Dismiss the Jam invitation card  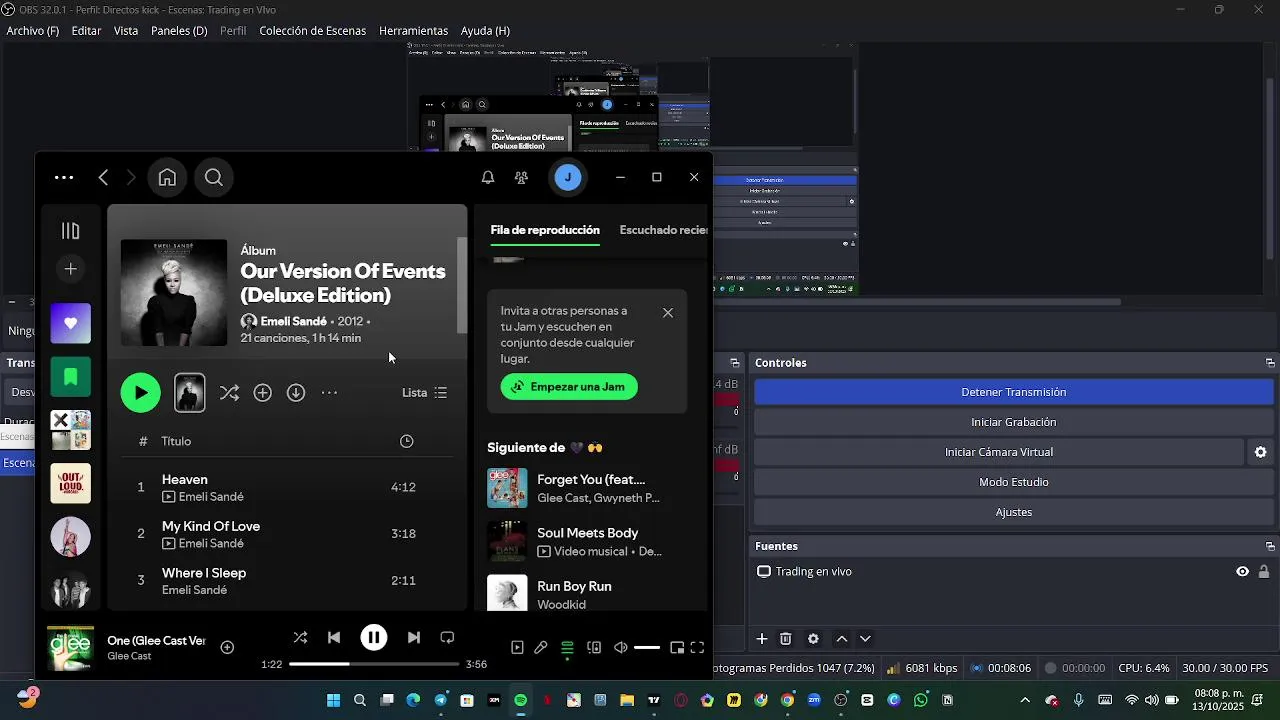point(668,313)
